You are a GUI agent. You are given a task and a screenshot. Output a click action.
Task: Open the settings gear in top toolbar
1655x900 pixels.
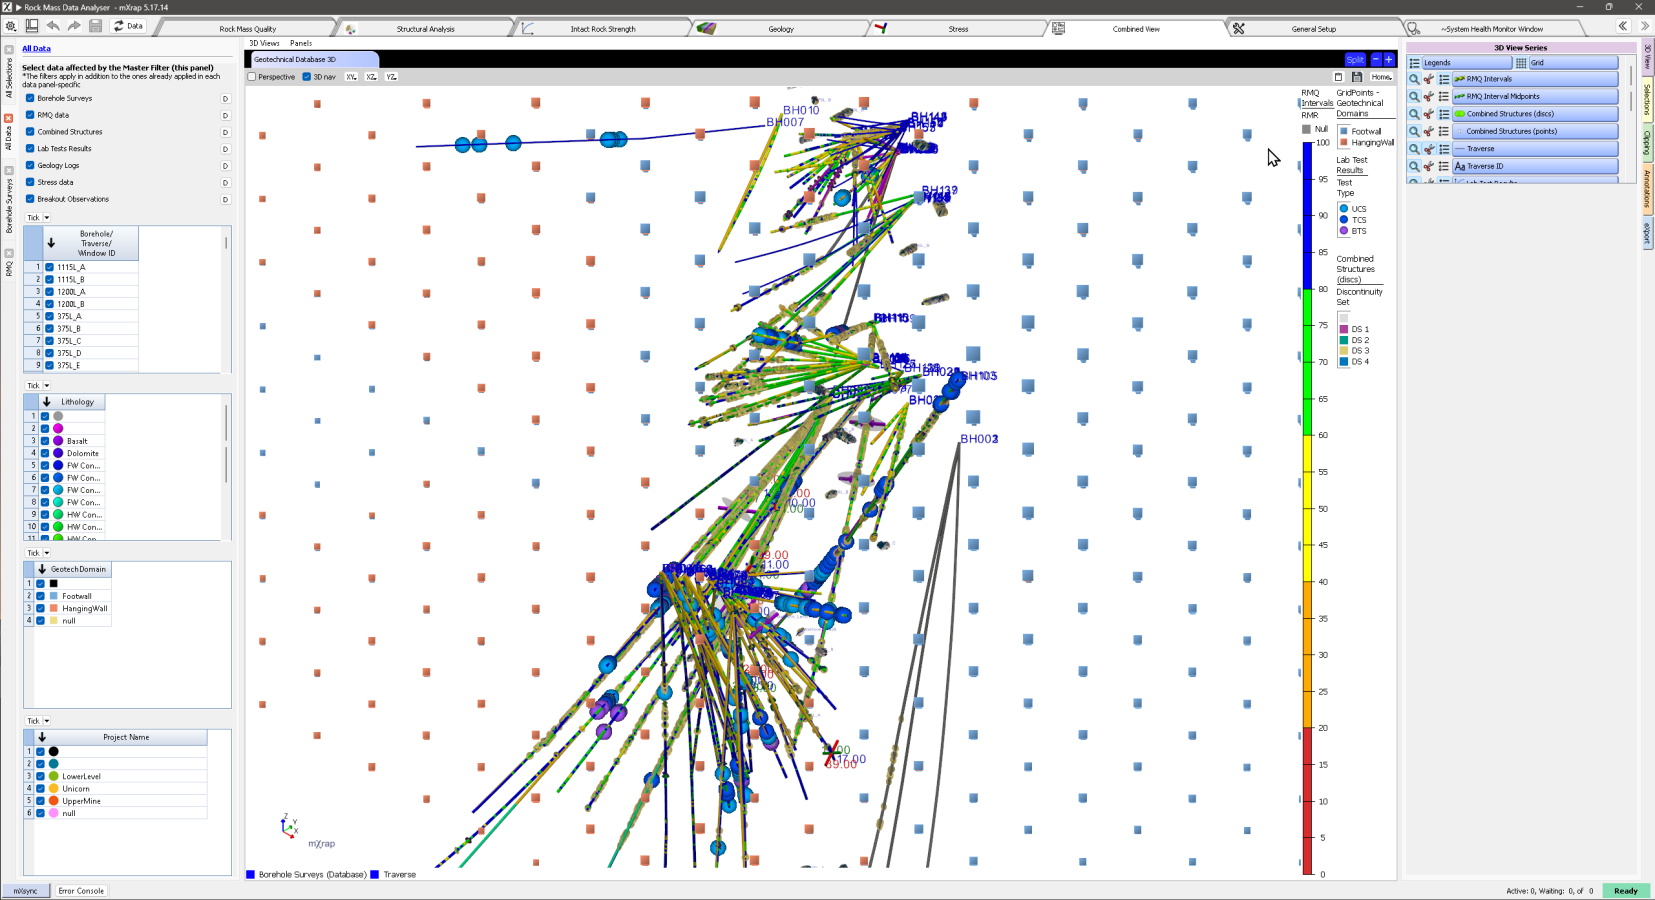pos(11,26)
